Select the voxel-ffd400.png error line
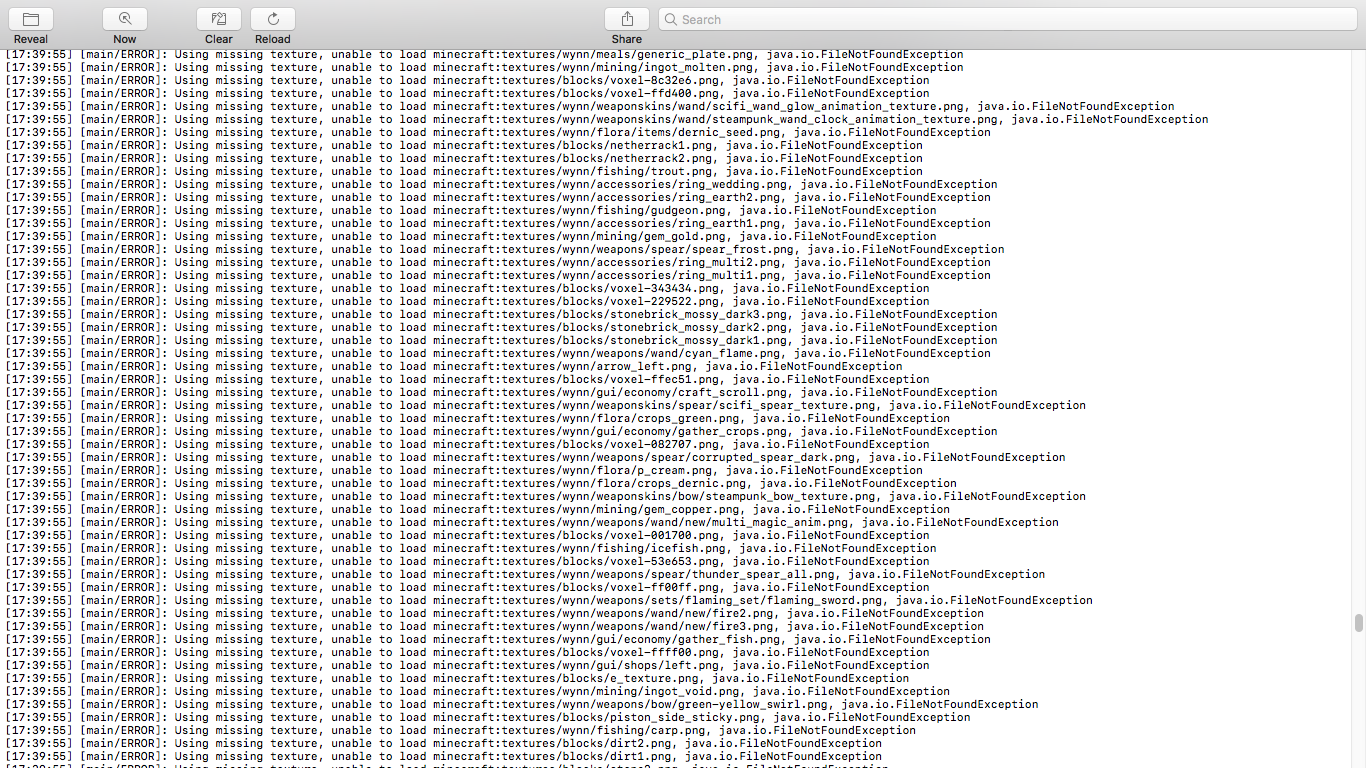The image size is (1366, 768). [x=467, y=94]
